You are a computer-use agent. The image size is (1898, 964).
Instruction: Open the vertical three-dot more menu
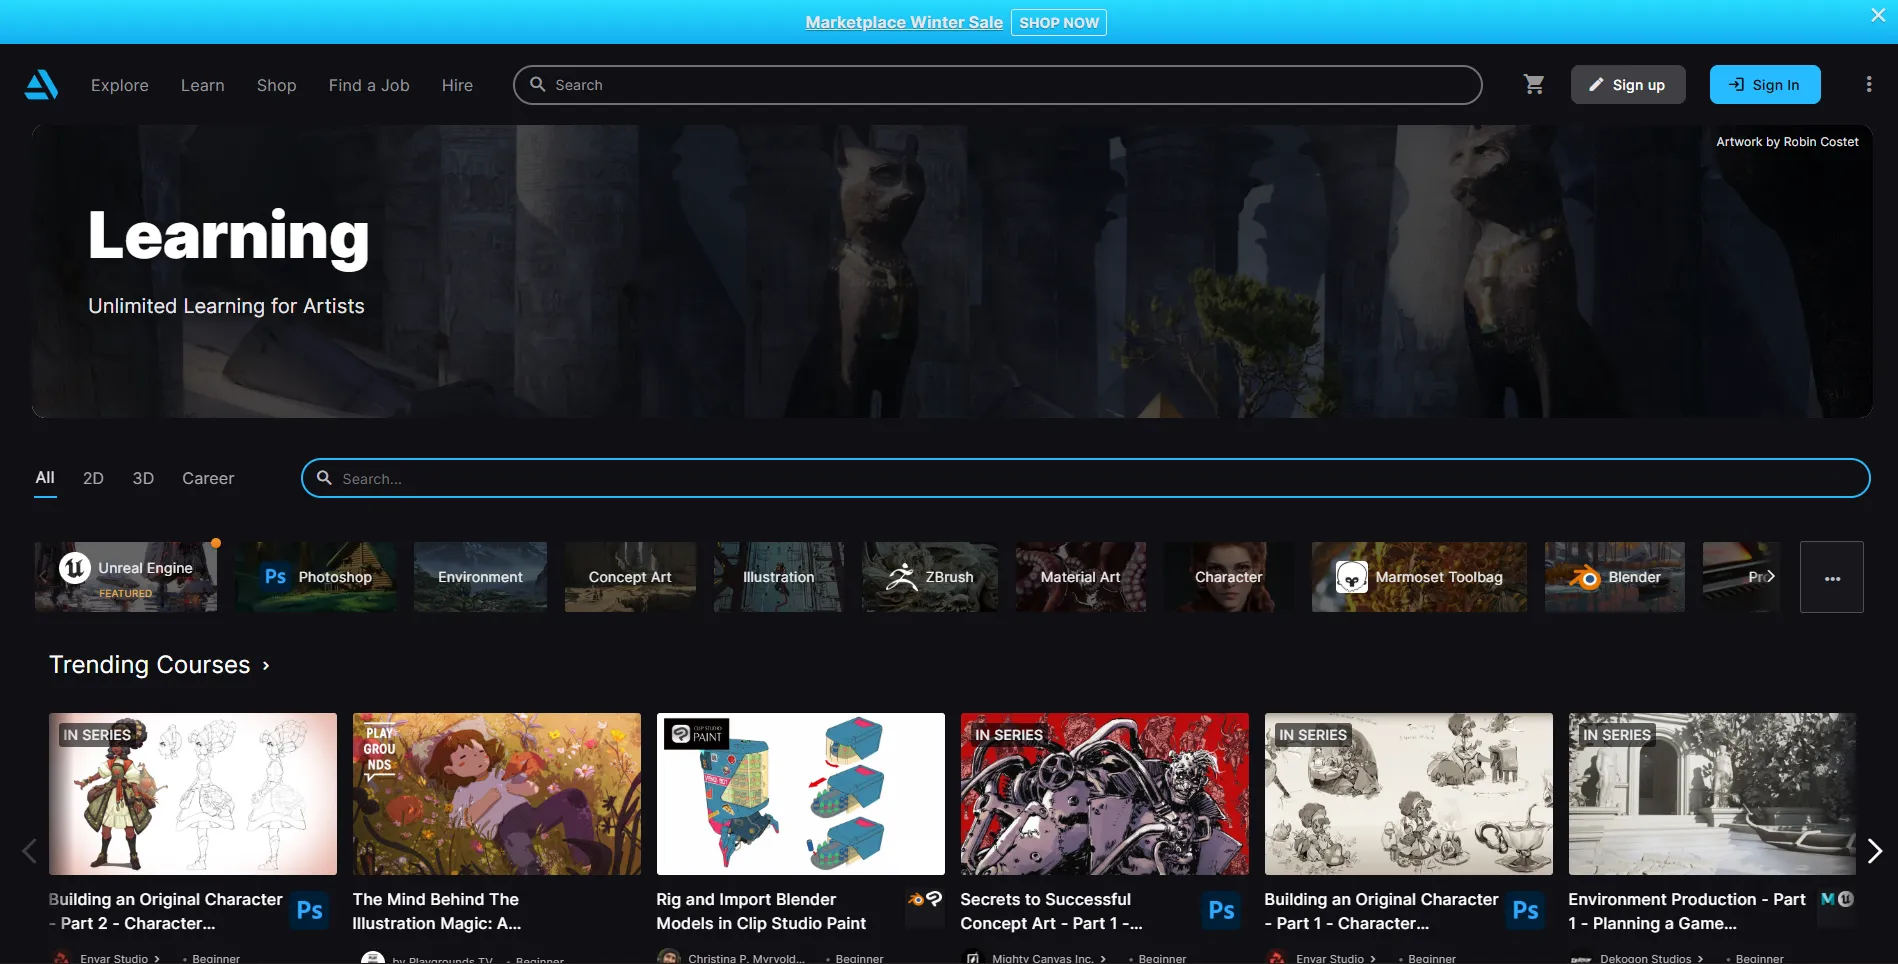pos(1868,85)
